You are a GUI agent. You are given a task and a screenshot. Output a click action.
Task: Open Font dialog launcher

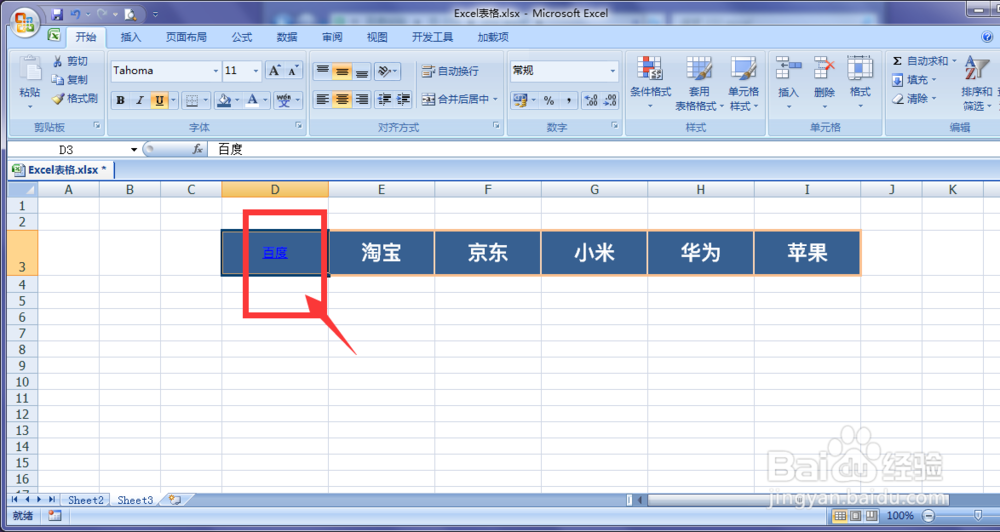point(298,126)
